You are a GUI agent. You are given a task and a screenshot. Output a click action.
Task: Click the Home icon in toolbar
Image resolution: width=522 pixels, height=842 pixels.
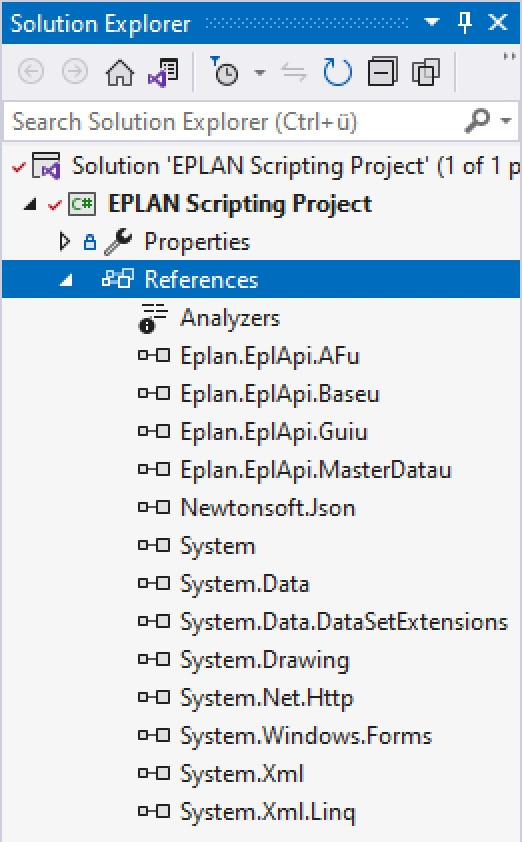119,72
